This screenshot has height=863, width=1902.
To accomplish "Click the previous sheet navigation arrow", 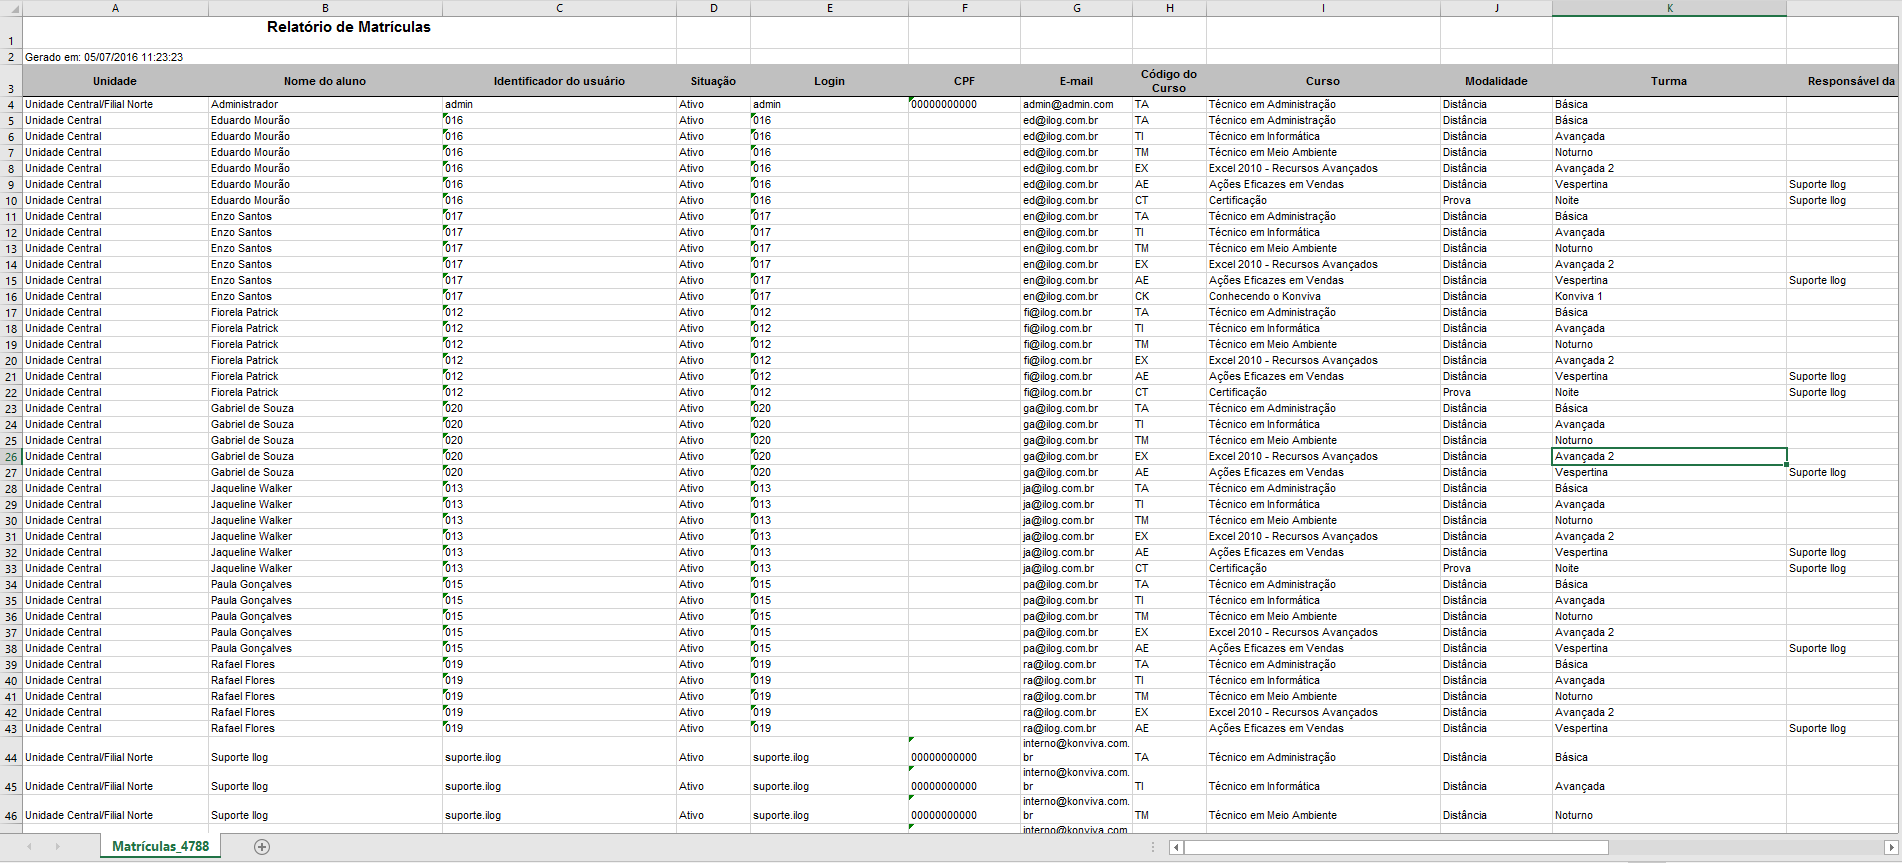I will tap(30, 847).
